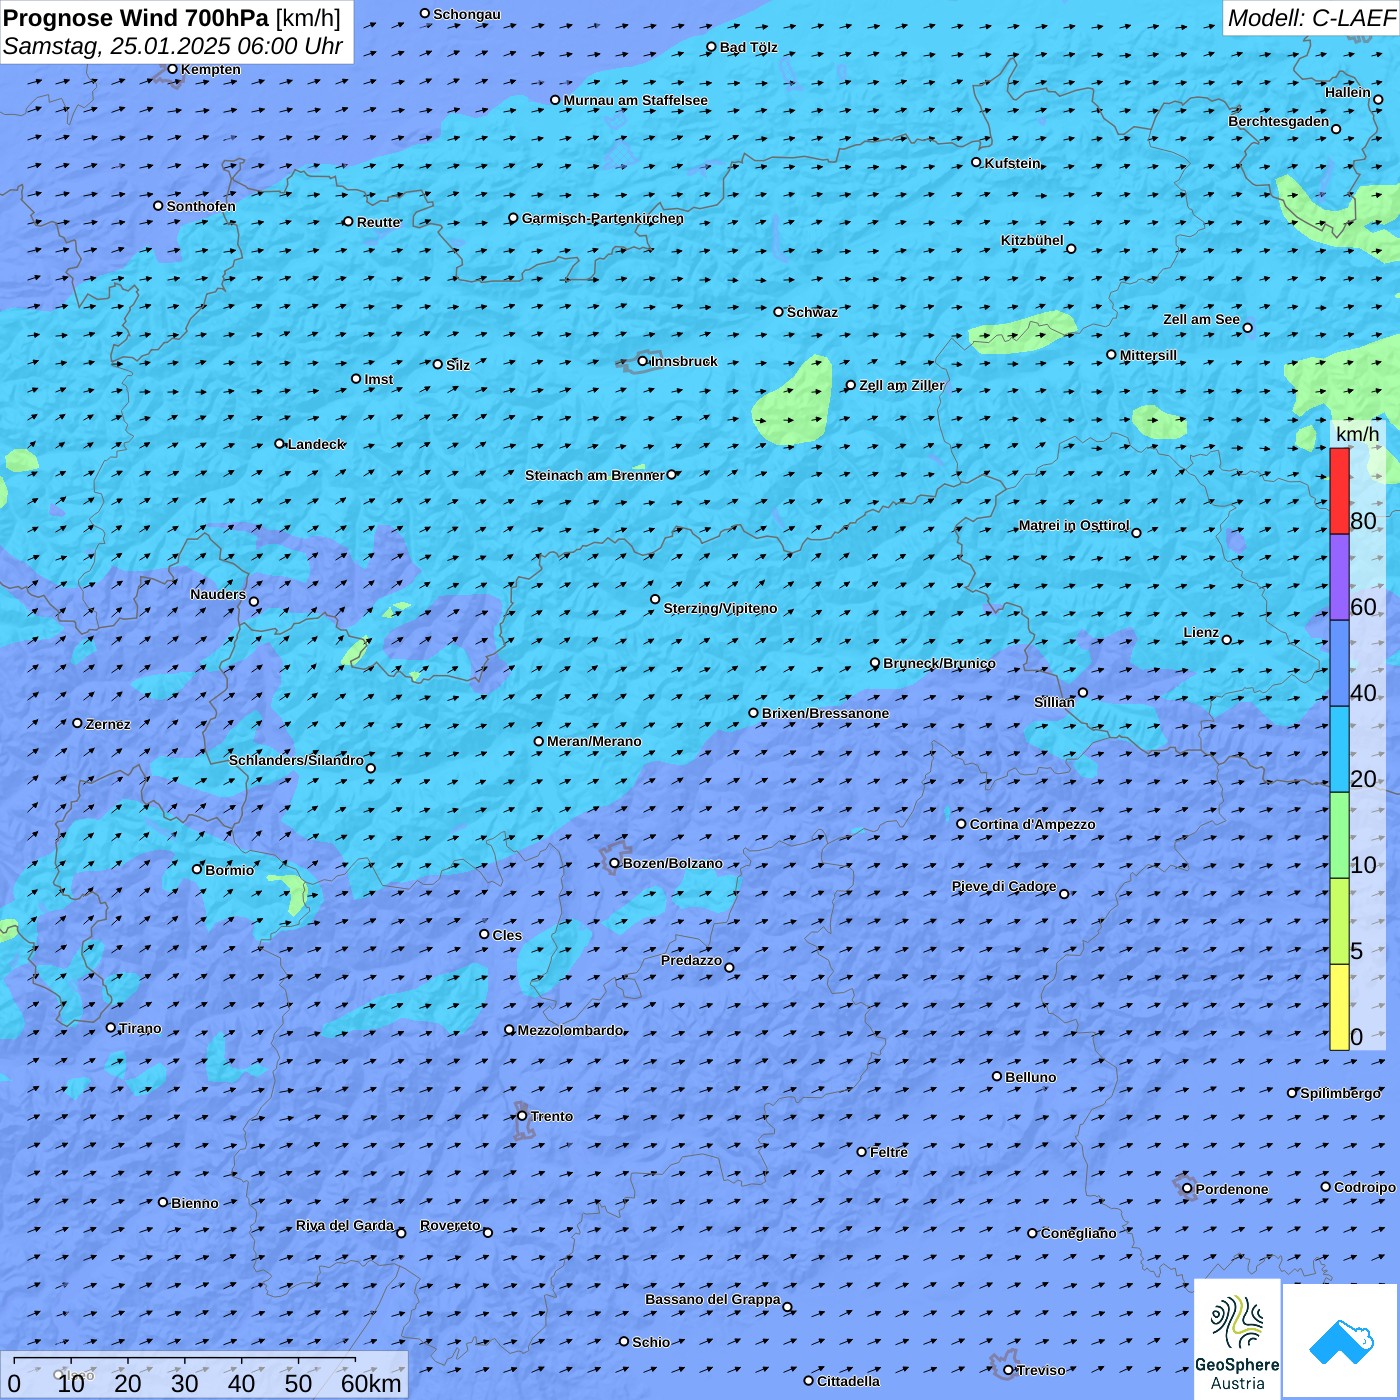
Task: Click the Bozen/Bolzano city marker
Action: click(615, 863)
